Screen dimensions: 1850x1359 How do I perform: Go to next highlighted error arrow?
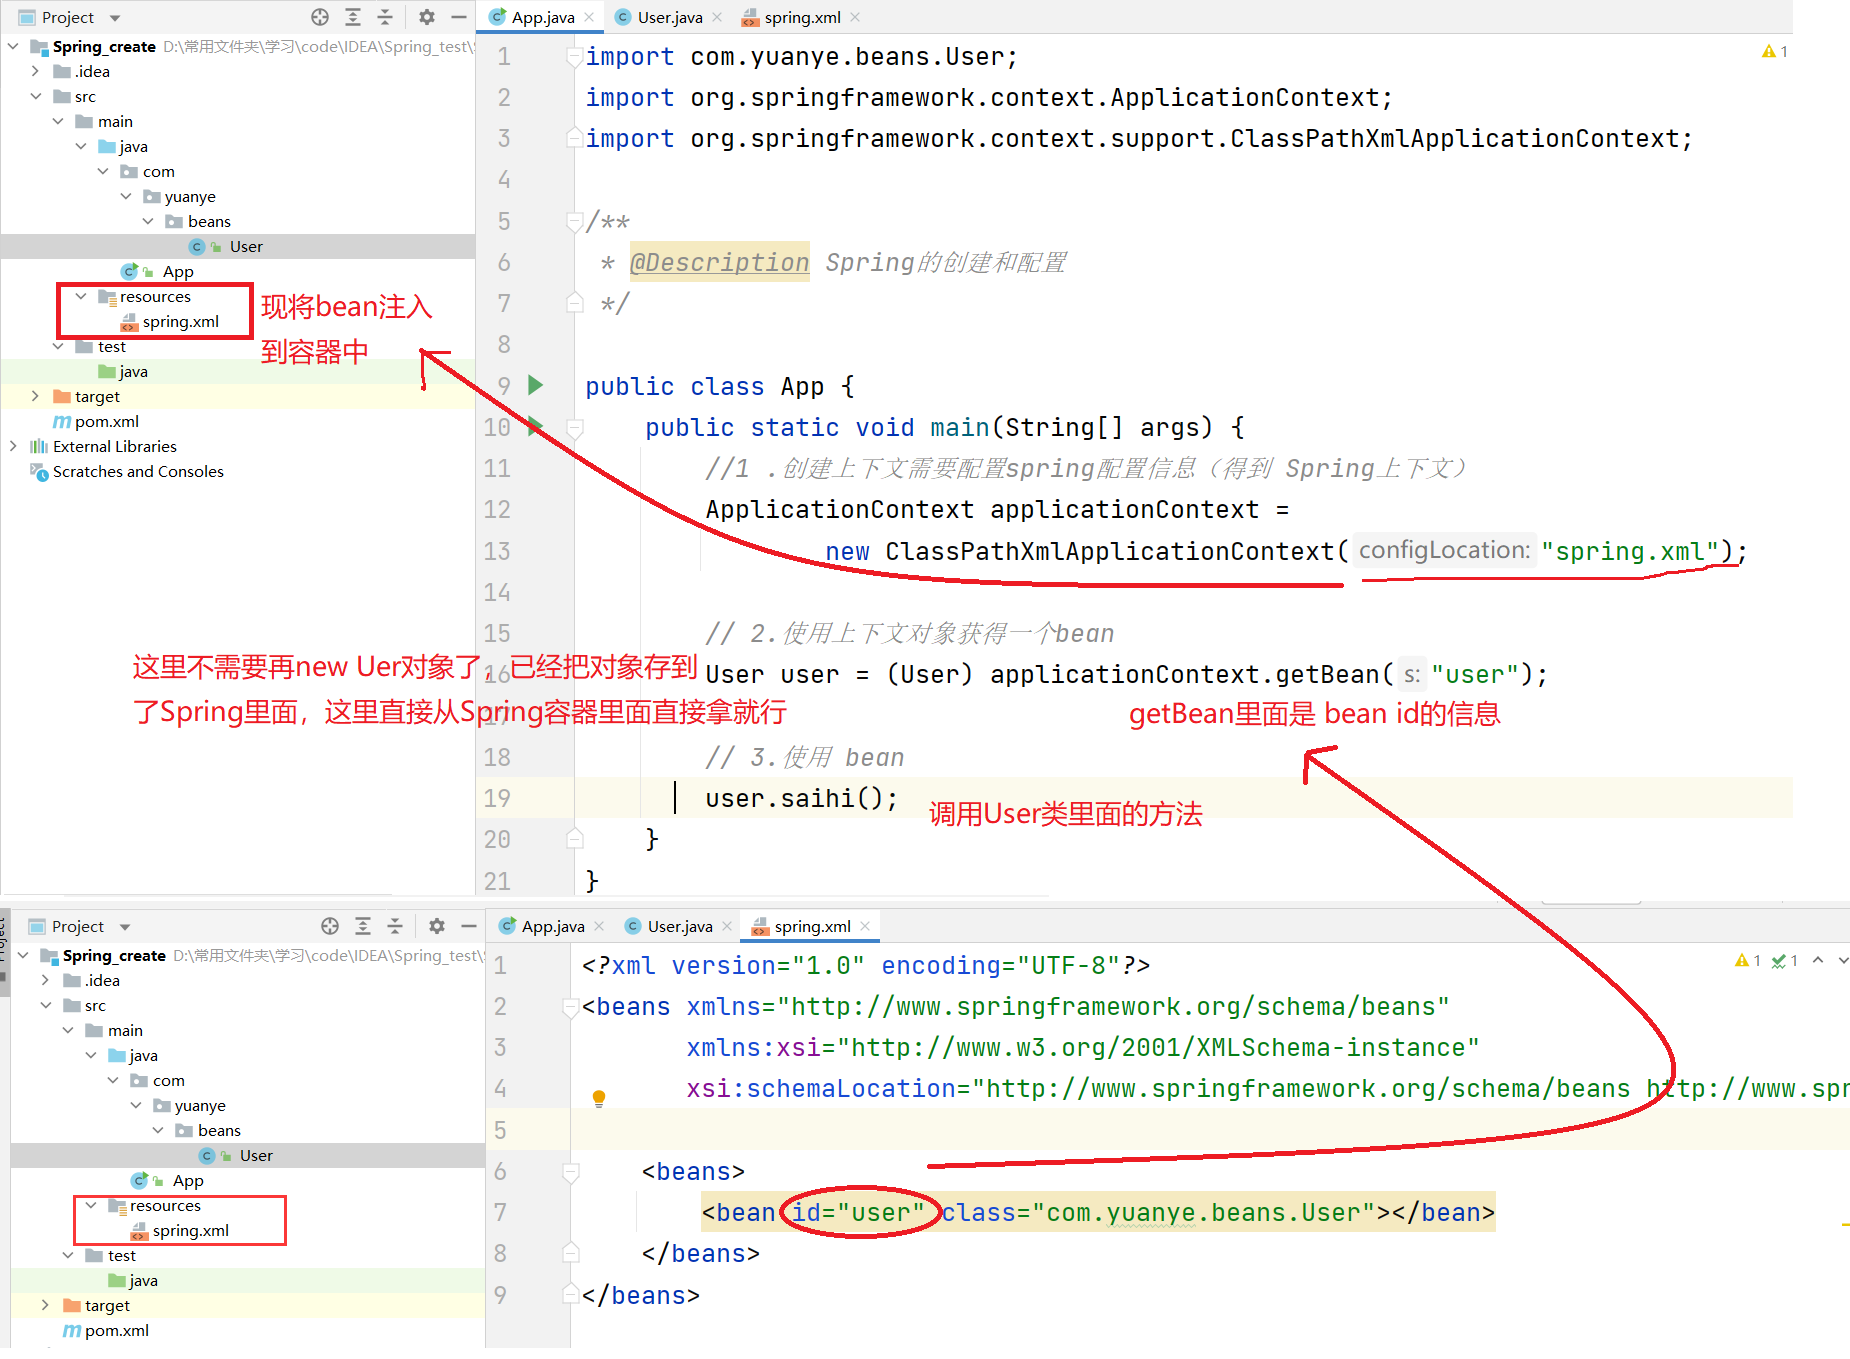pos(1842,960)
